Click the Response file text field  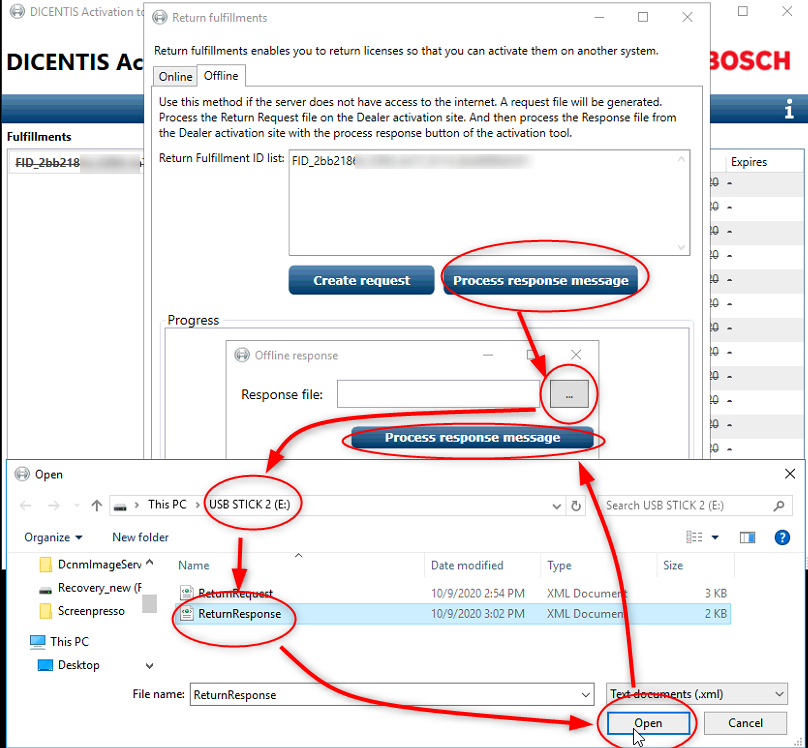tap(438, 395)
